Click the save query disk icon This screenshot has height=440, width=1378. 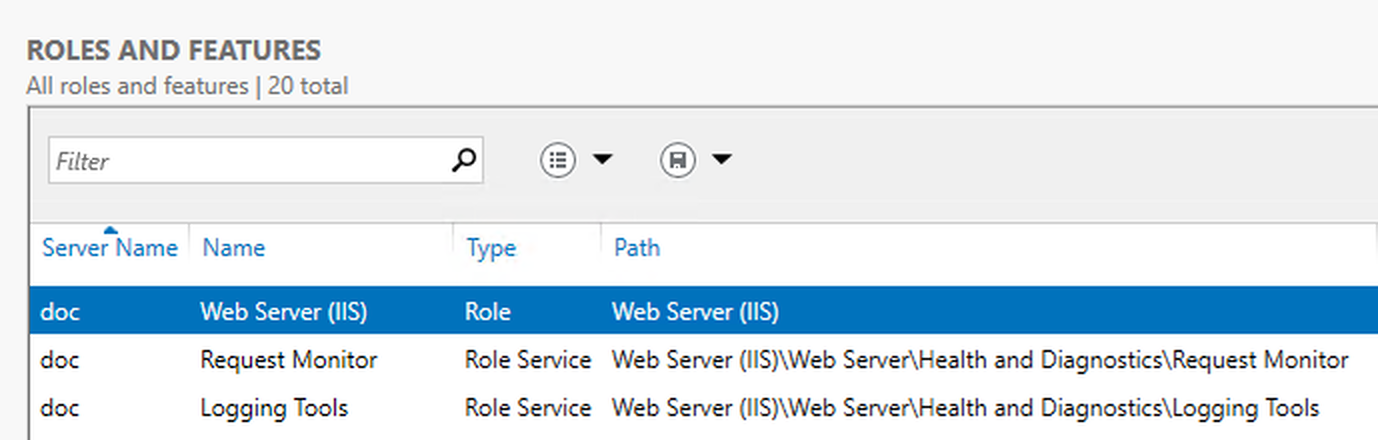677,160
